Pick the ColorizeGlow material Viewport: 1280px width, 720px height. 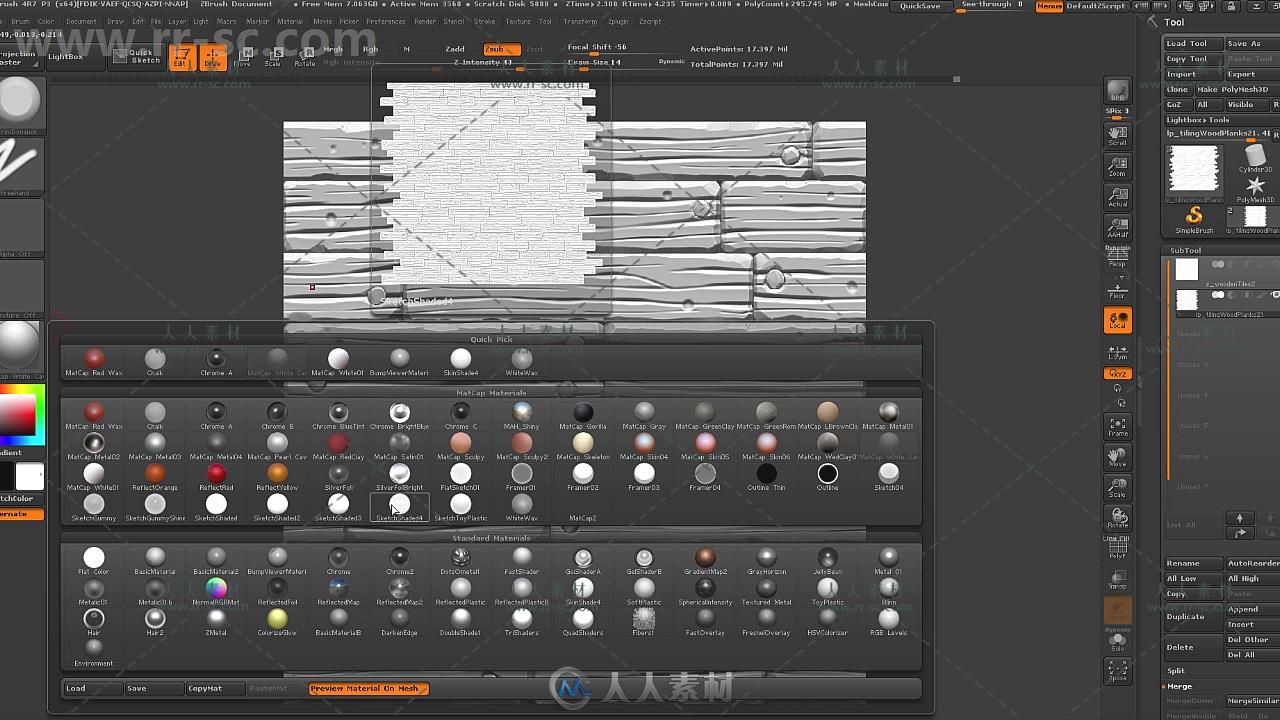pyautogui.click(x=277, y=622)
